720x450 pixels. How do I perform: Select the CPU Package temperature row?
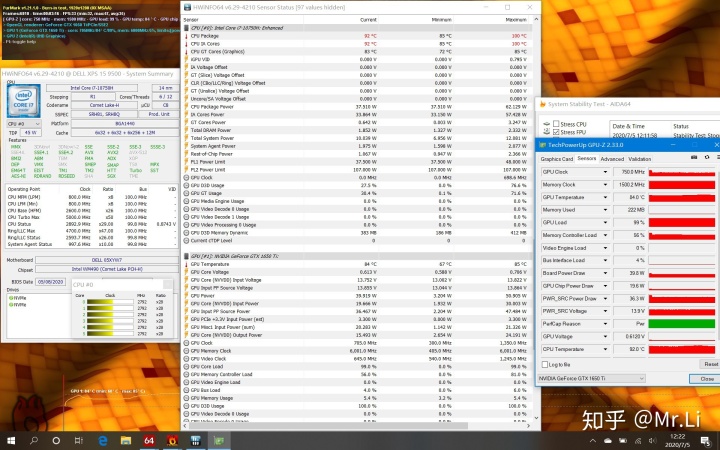(357, 36)
